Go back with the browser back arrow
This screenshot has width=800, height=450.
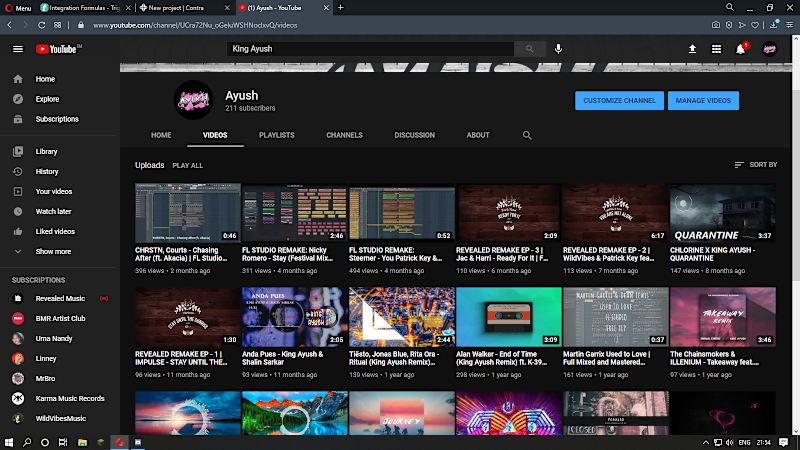pyautogui.click(x=10, y=25)
